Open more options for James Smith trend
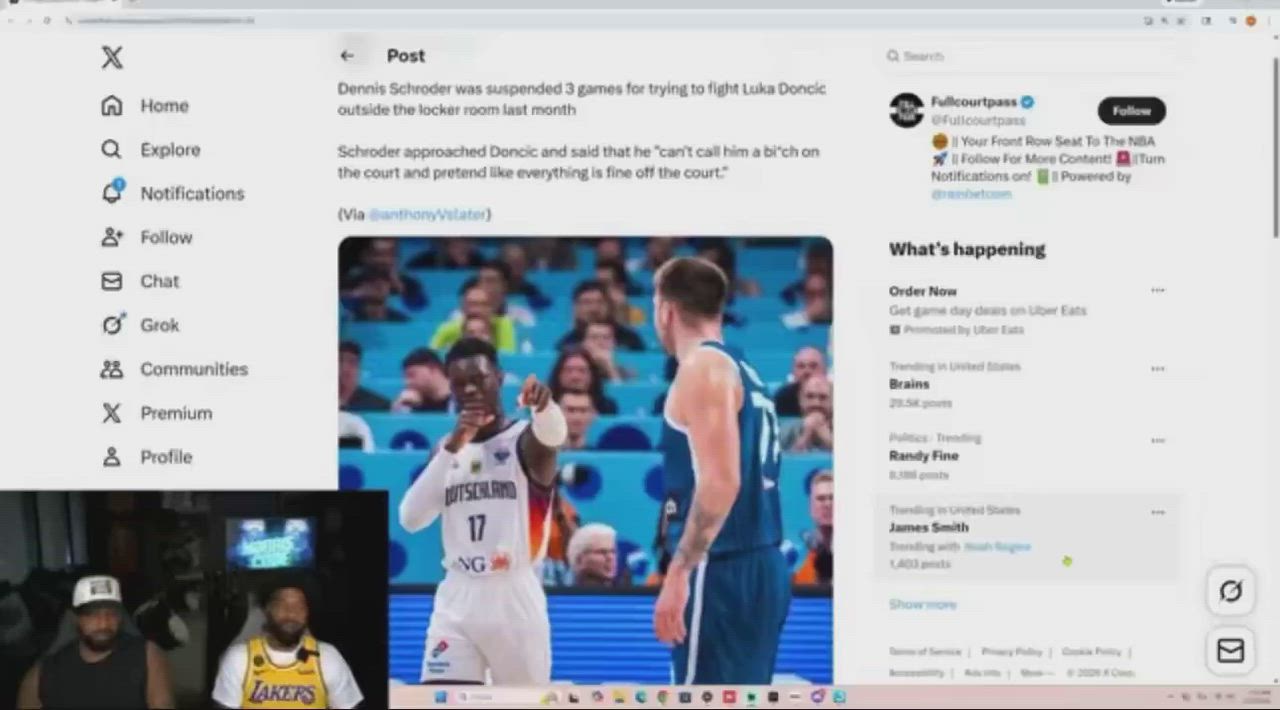Screen dimensions: 1280x710 1157,513
